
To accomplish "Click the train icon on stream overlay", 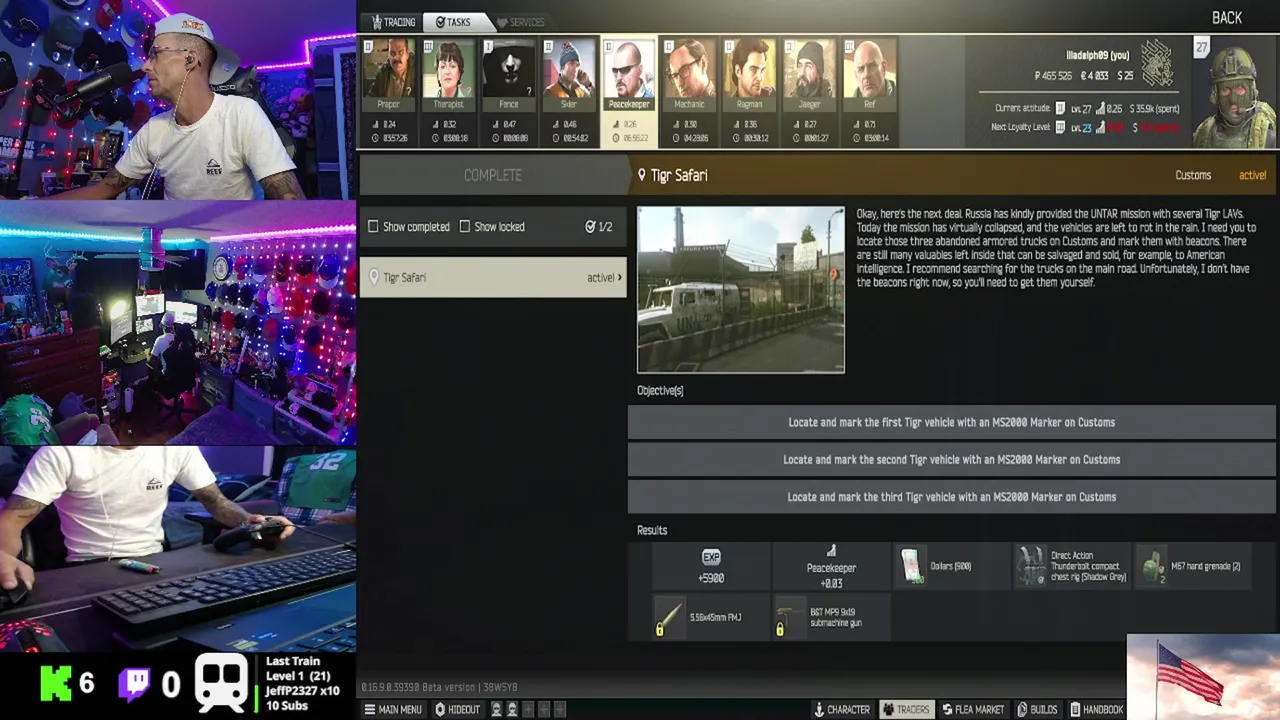I will pos(221,681).
